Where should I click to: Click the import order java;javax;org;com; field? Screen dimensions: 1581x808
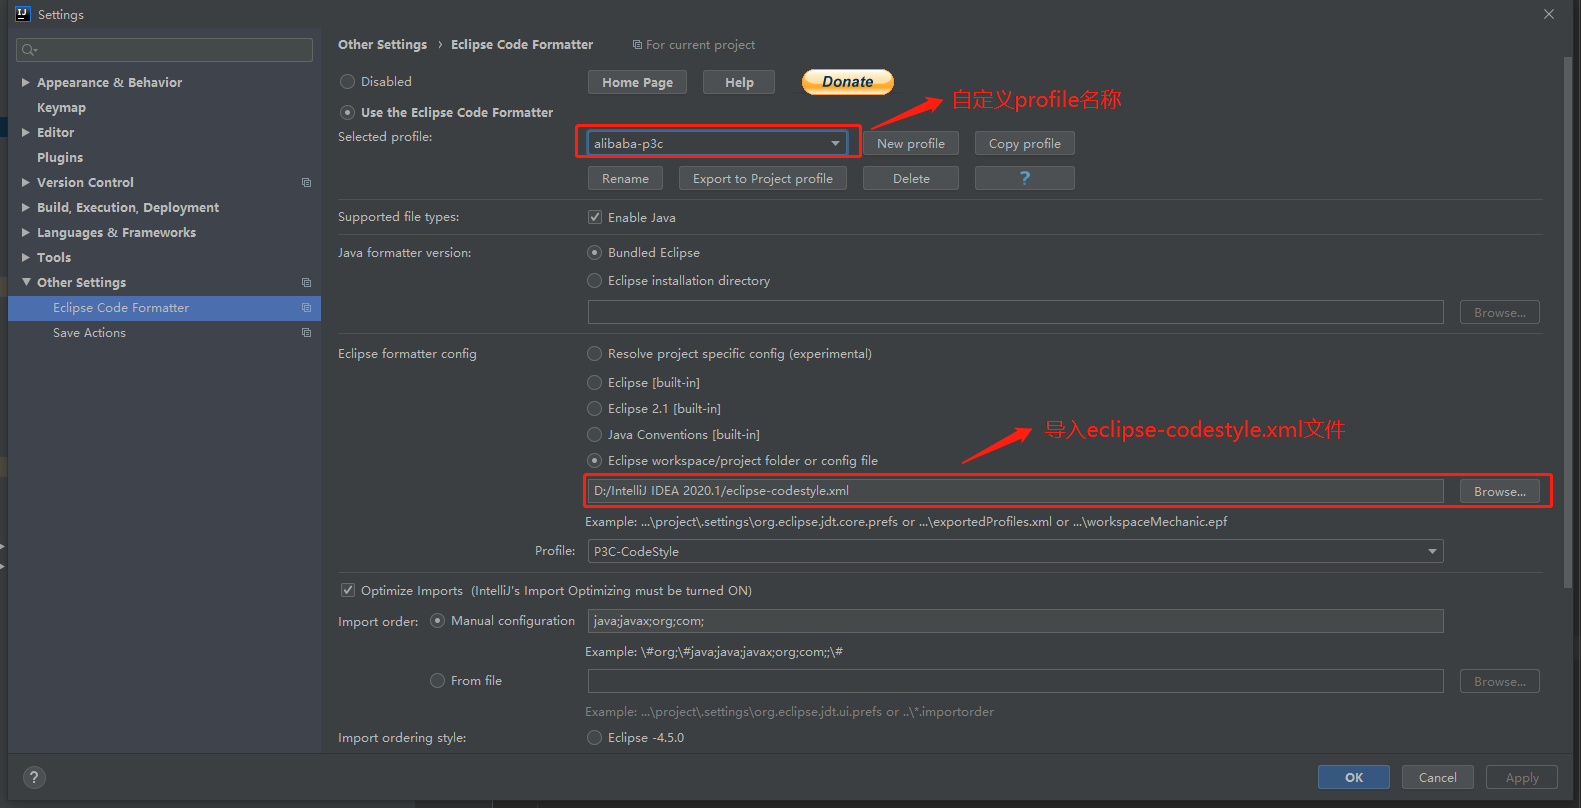click(1016, 621)
